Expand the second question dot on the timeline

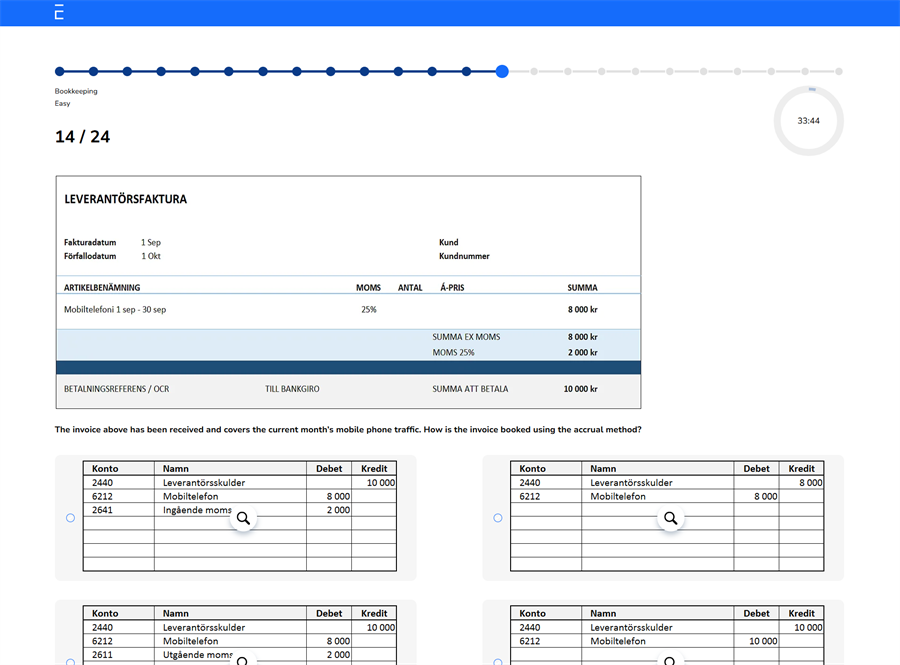pyautogui.click(x=93, y=71)
